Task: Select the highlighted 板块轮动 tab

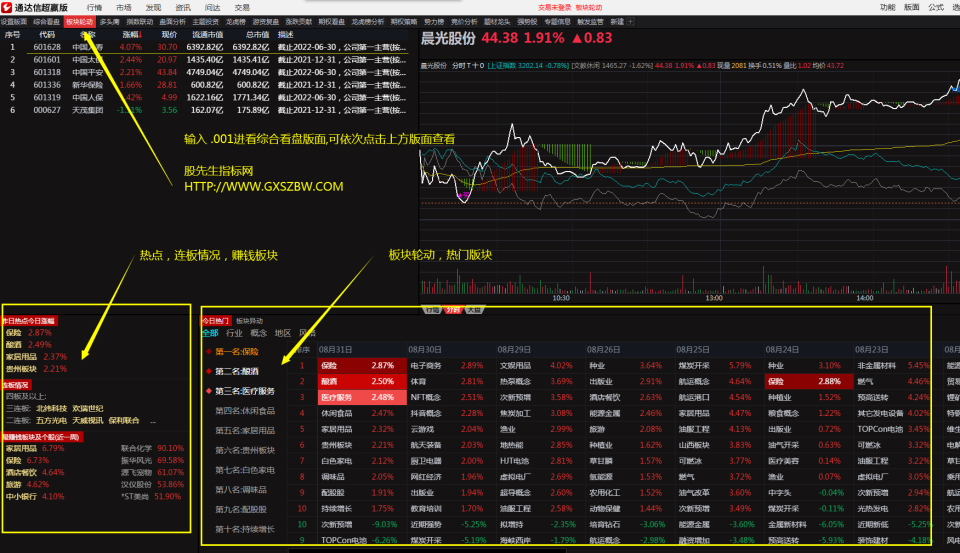Action: tap(80, 21)
